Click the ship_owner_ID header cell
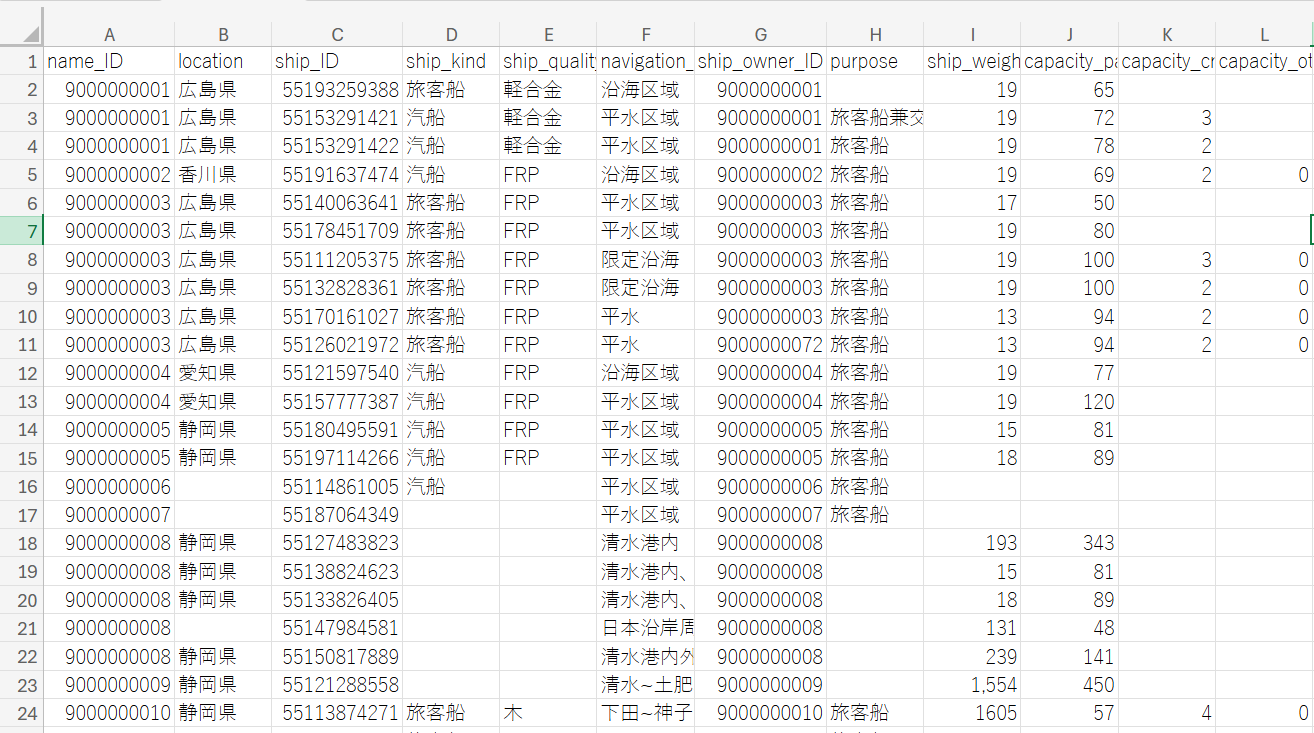 click(x=761, y=61)
